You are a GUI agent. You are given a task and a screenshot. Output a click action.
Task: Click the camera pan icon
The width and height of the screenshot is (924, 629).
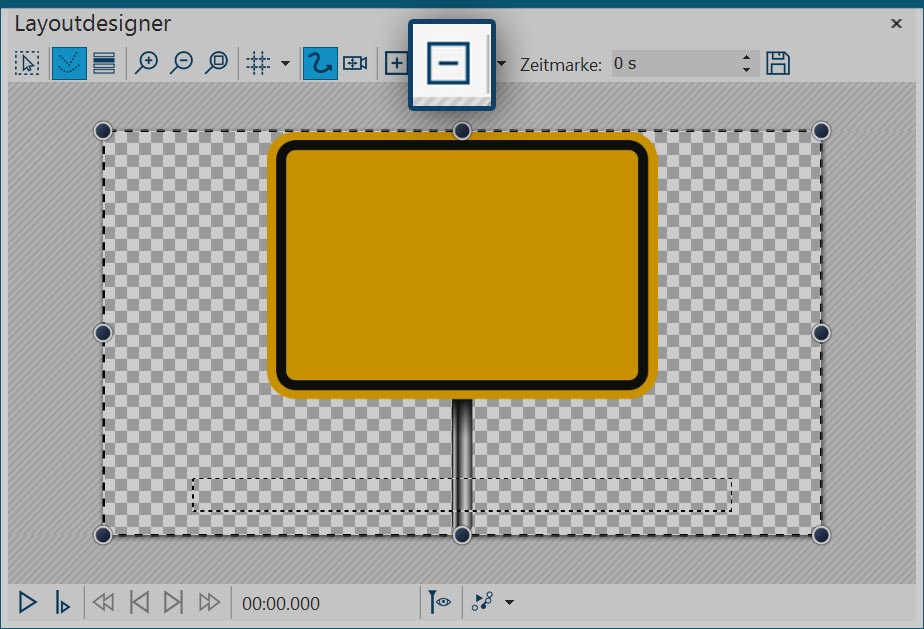(x=355, y=64)
